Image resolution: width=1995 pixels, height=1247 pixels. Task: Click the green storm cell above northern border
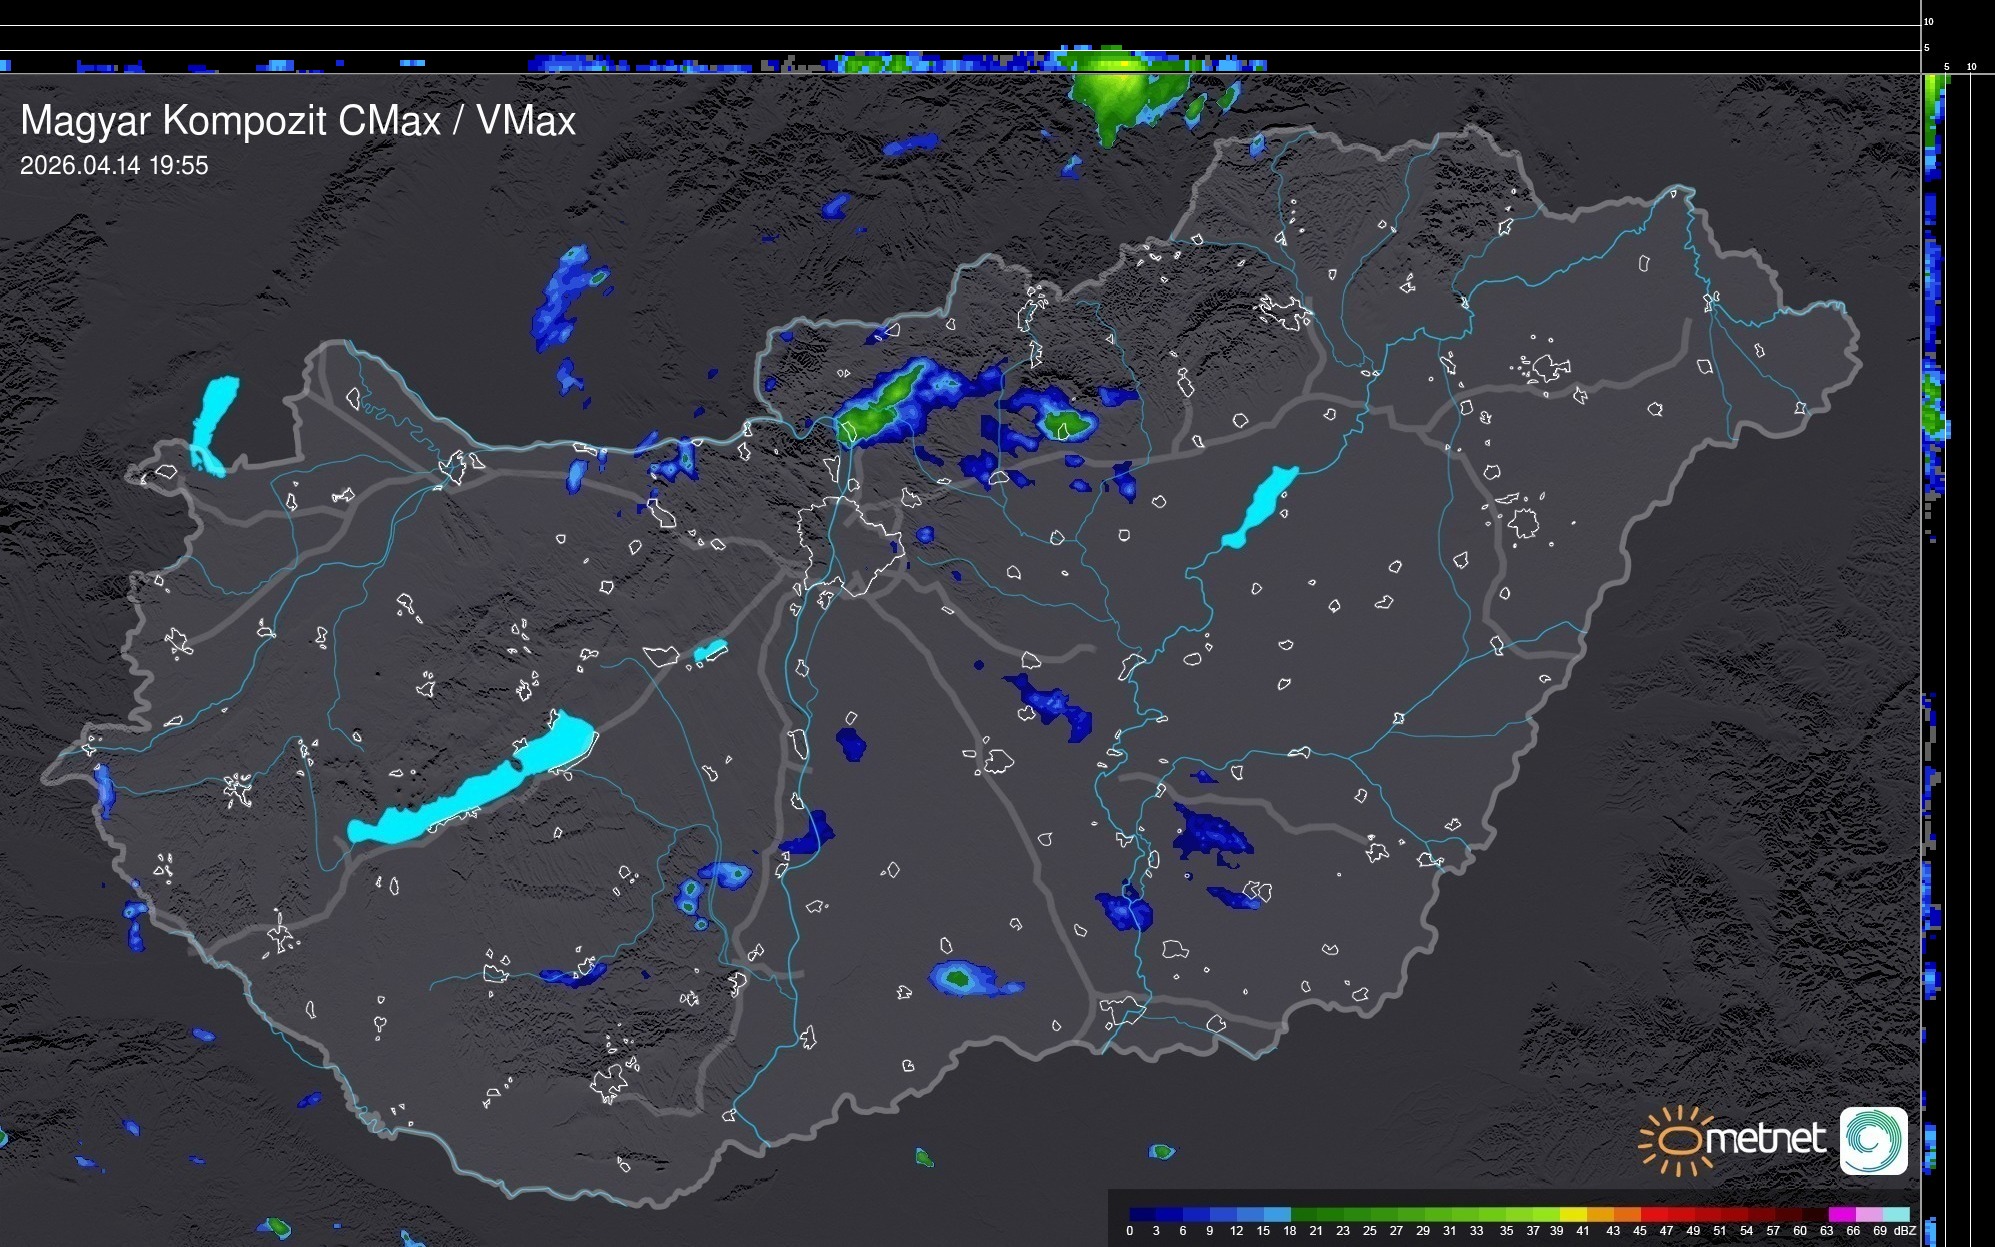click(x=1115, y=95)
